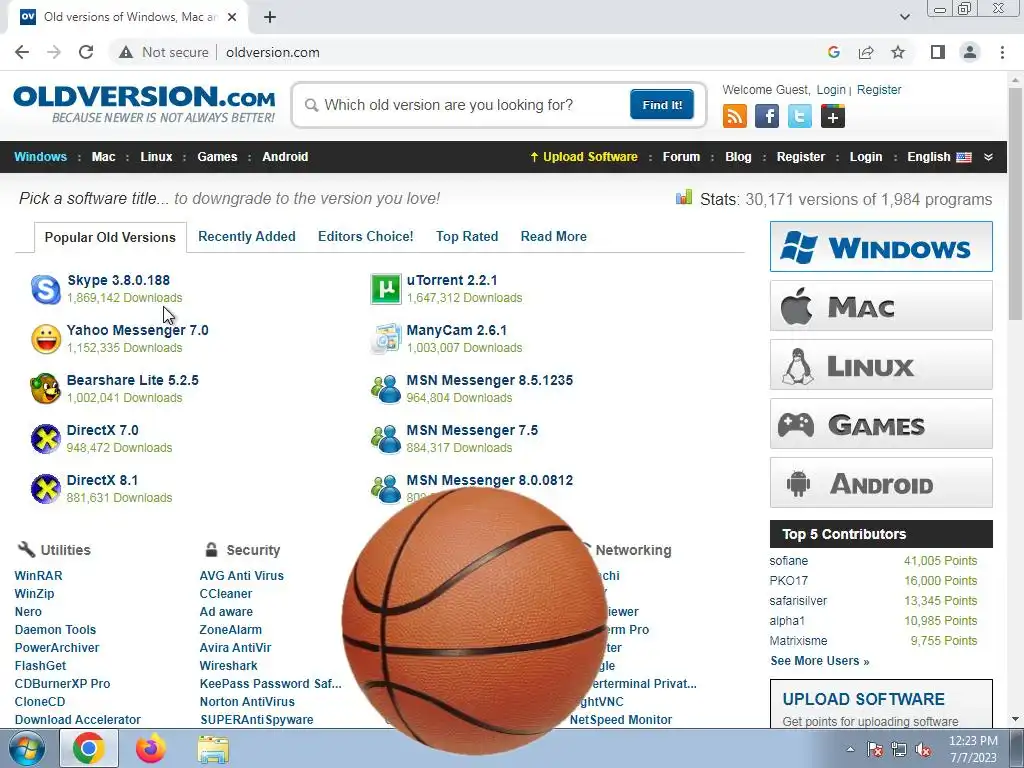
Task: Click the DirectX 8.1 icon
Action: (46, 489)
